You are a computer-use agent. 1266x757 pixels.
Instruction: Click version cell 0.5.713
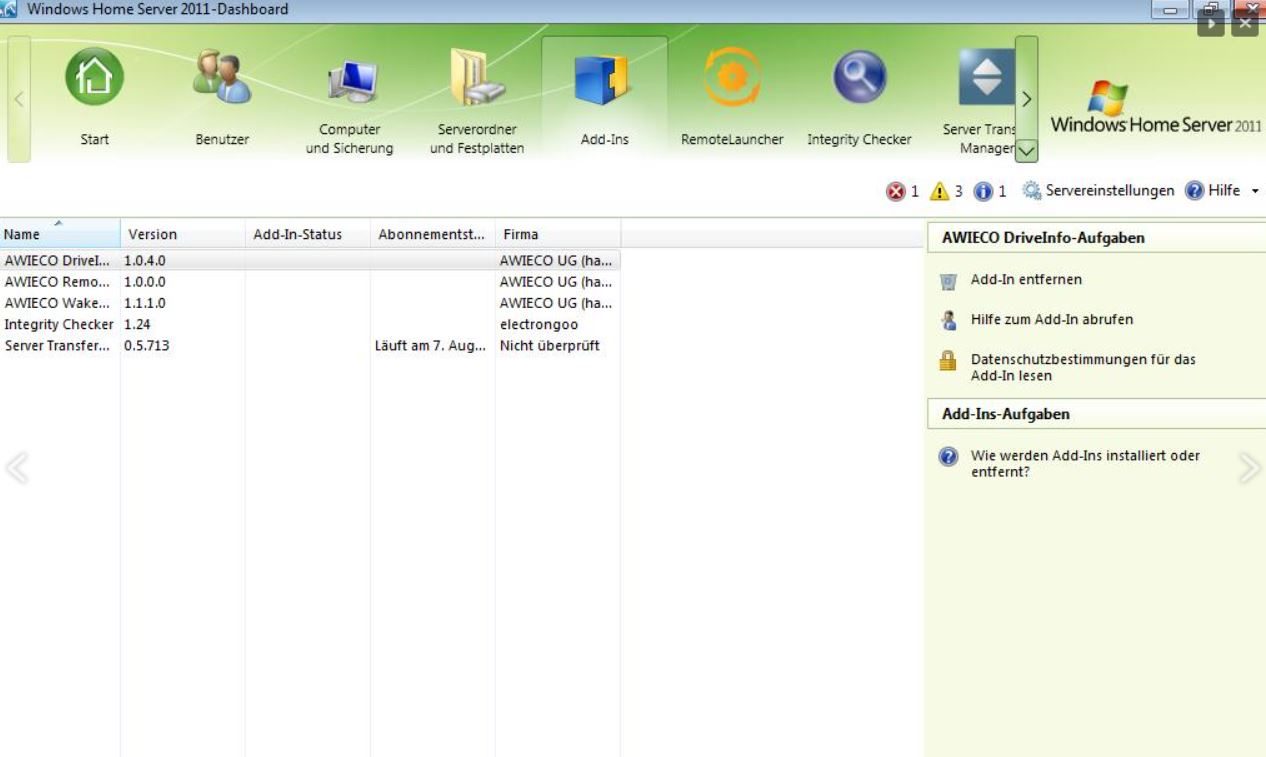146,346
